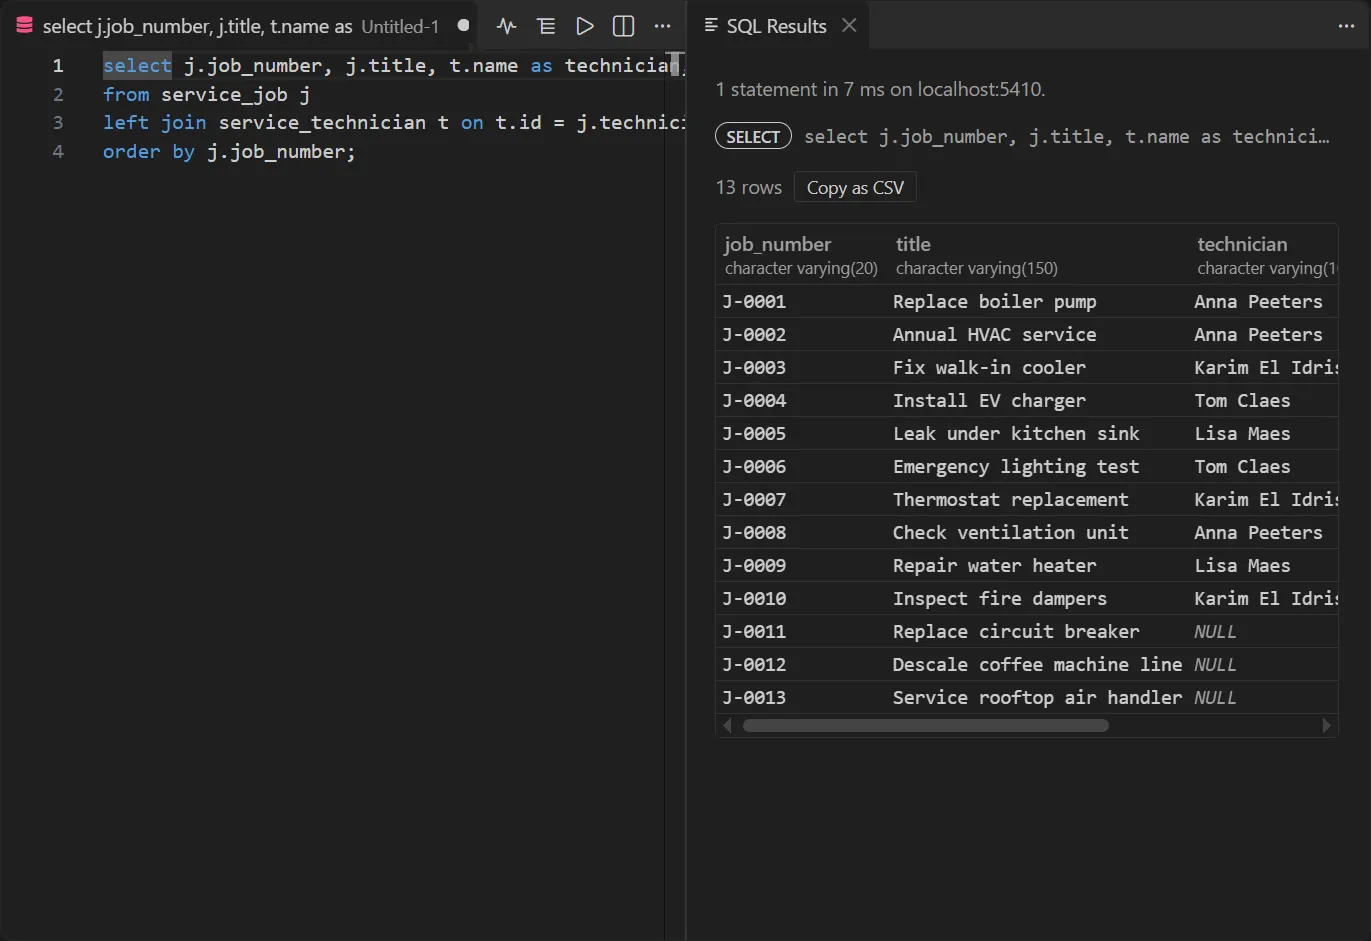Split the editor with the split icon
The image size is (1371, 941).
coord(624,26)
